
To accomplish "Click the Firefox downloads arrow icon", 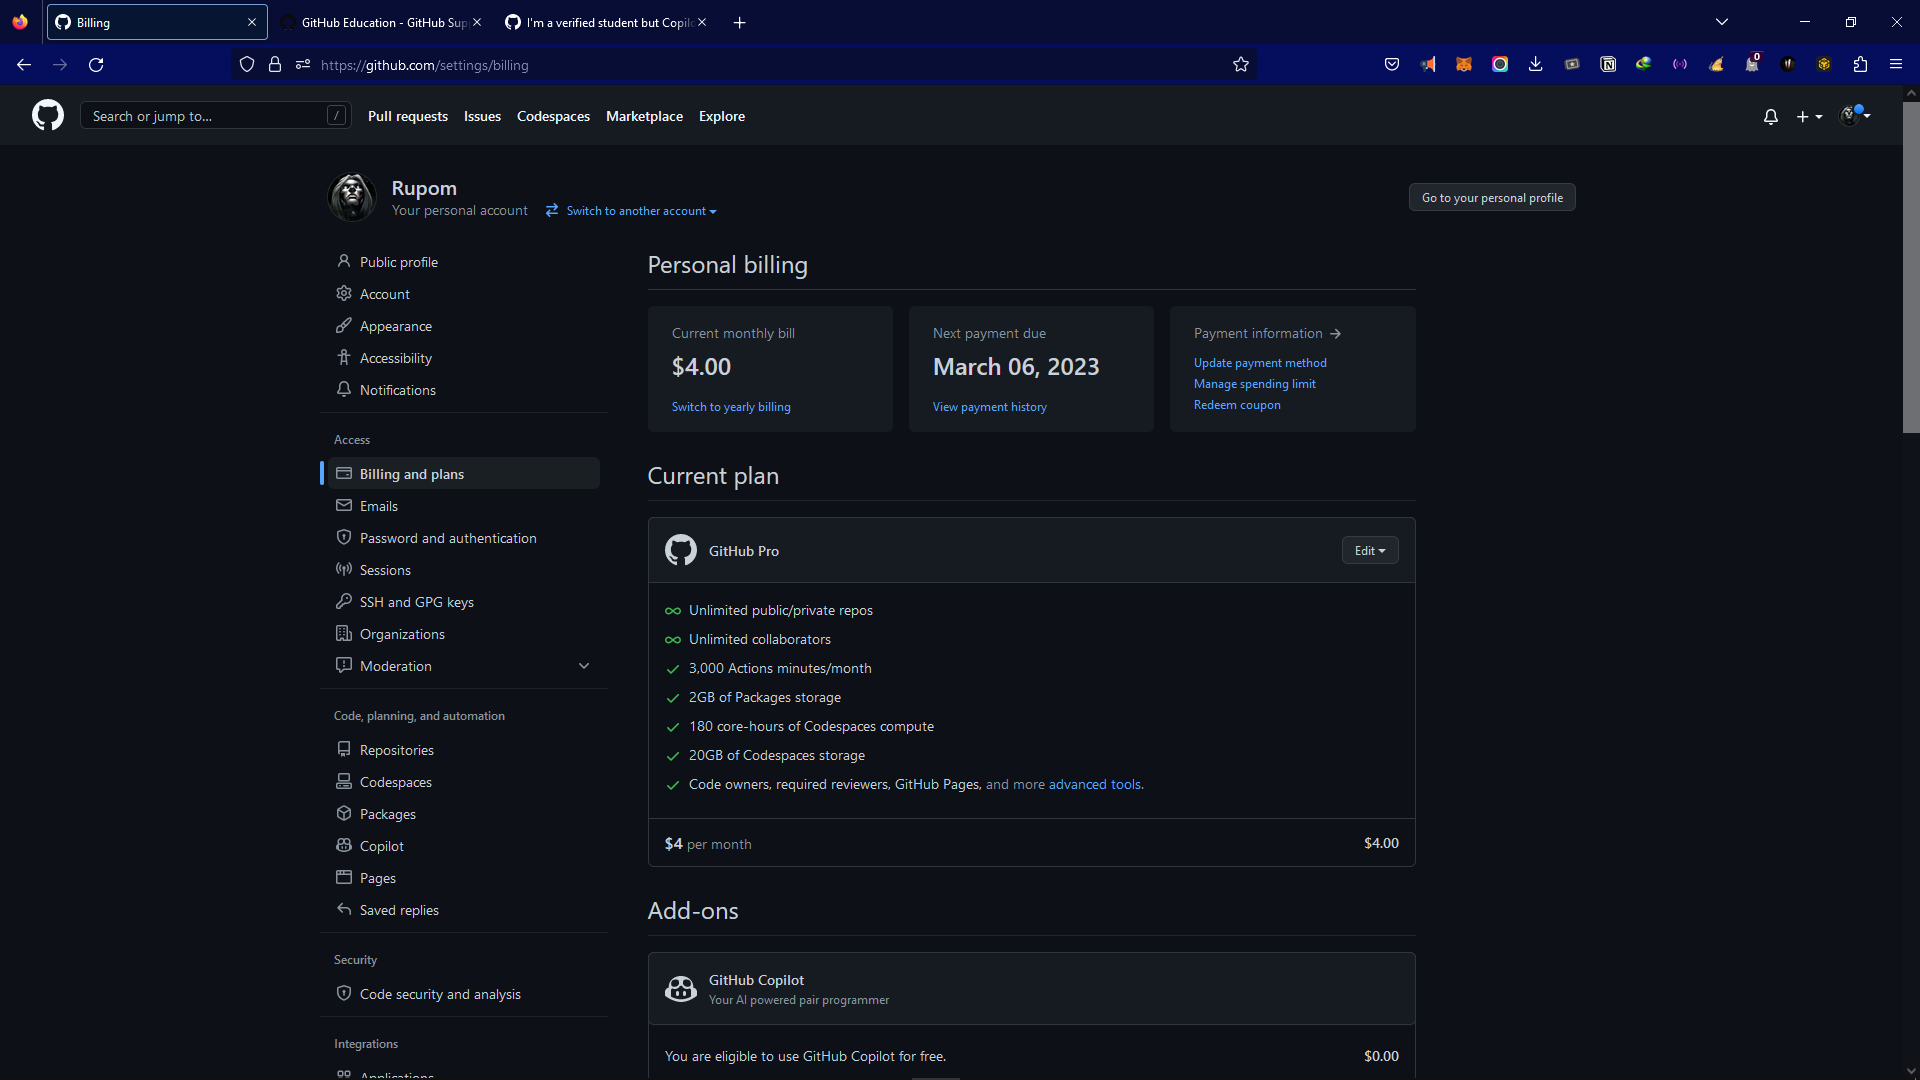I will point(1536,65).
